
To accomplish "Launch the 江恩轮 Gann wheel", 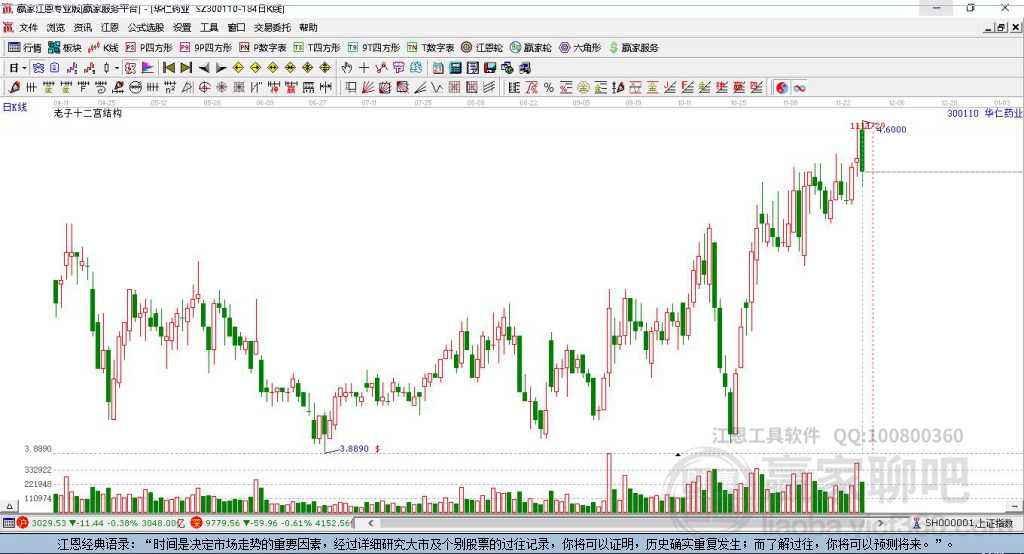I will click(x=482, y=48).
